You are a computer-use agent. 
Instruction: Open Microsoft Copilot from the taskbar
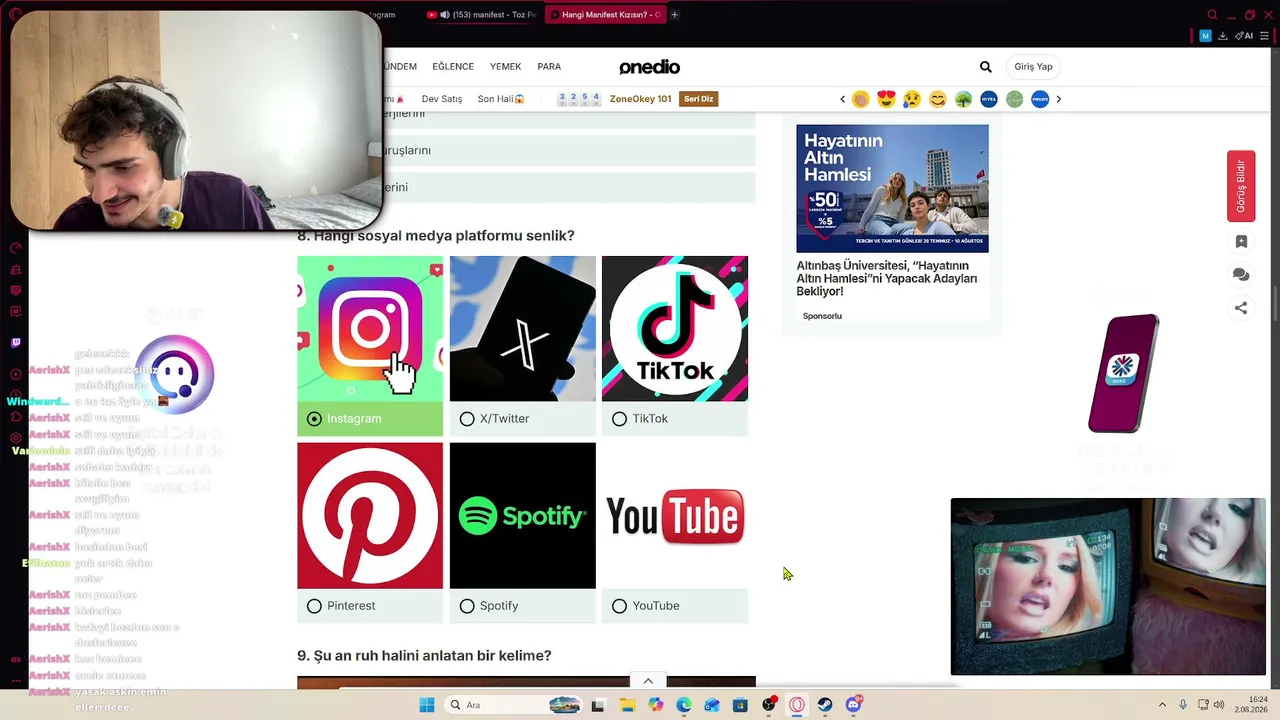coord(655,705)
